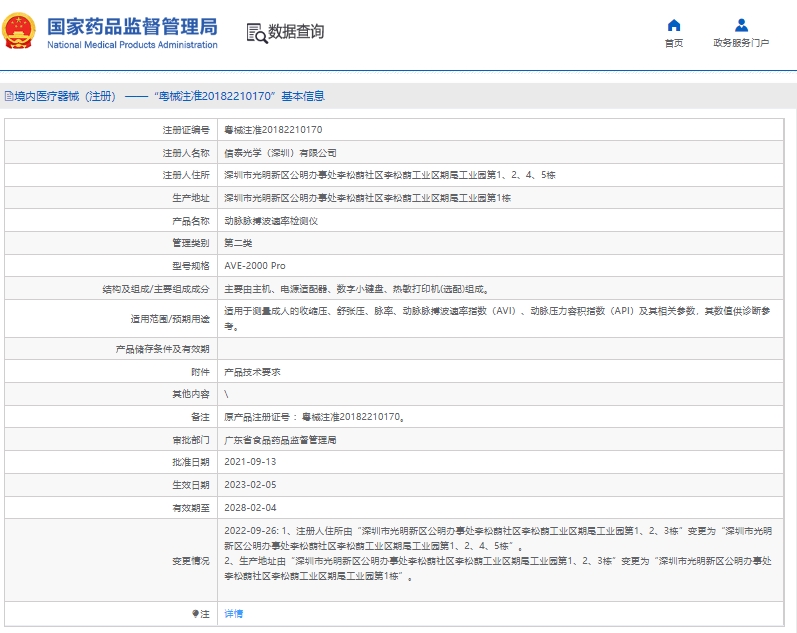Image resolution: width=797 pixels, height=633 pixels.
Task: Click the 产品名称 row label
Action: point(191,221)
